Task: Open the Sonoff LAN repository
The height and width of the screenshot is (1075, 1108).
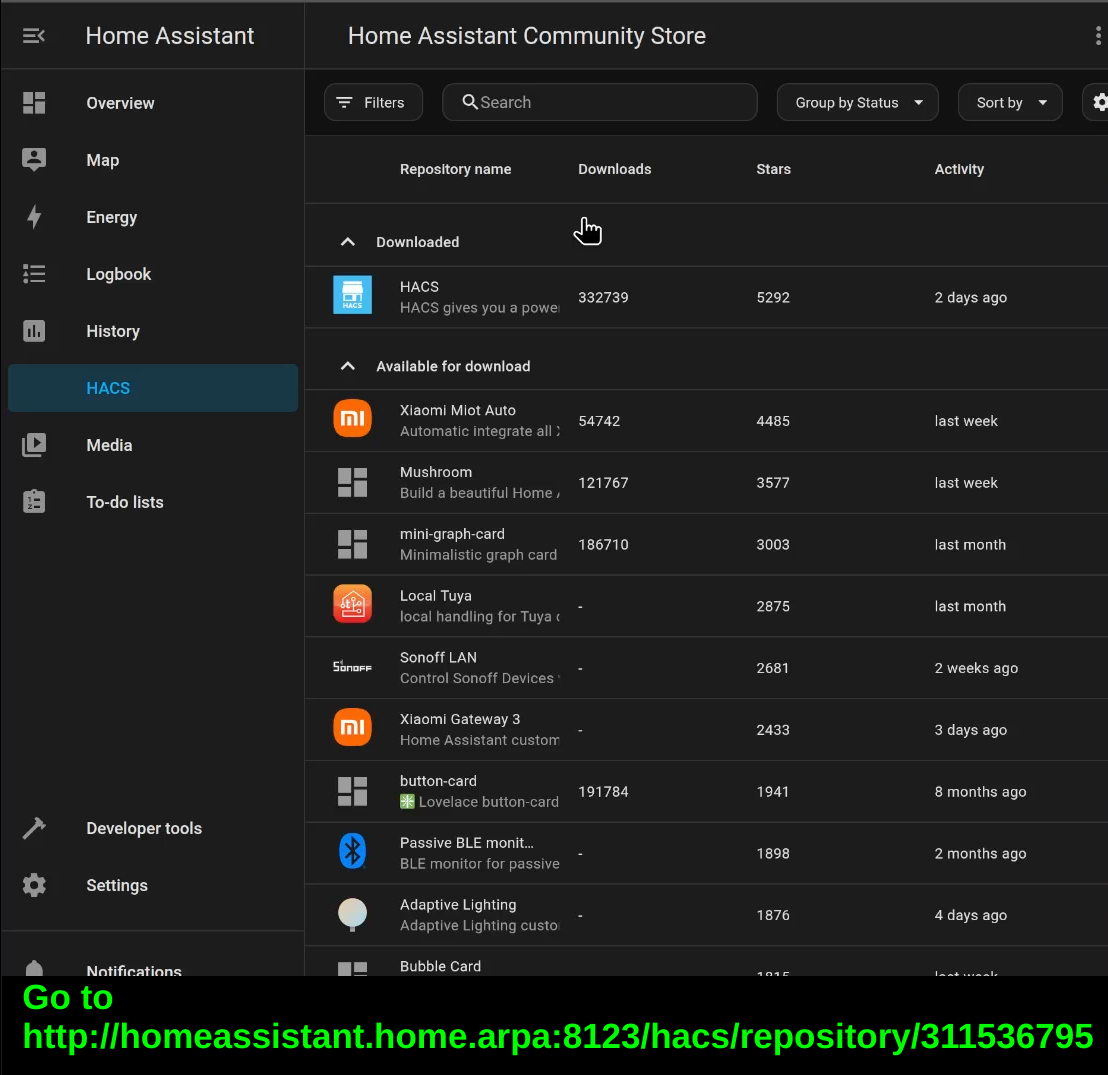Action: [707, 668]
